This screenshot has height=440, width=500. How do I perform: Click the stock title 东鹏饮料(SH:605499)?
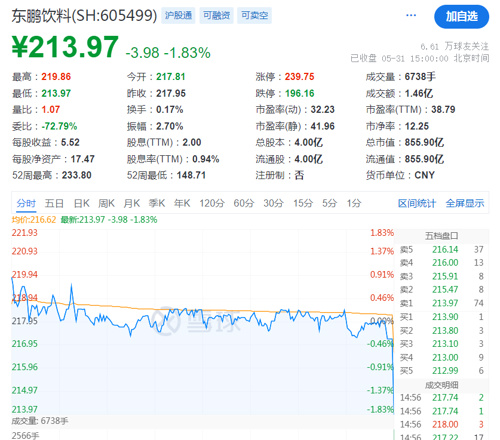84,16
